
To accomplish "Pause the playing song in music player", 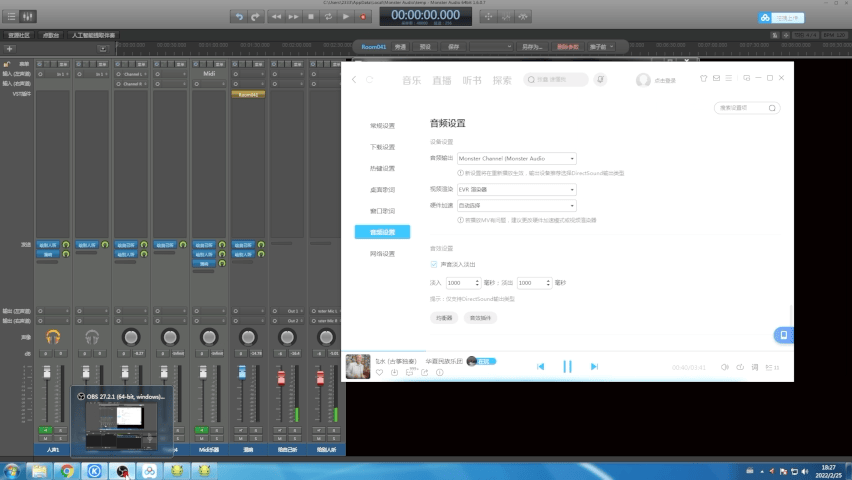I will click(567, 366).
